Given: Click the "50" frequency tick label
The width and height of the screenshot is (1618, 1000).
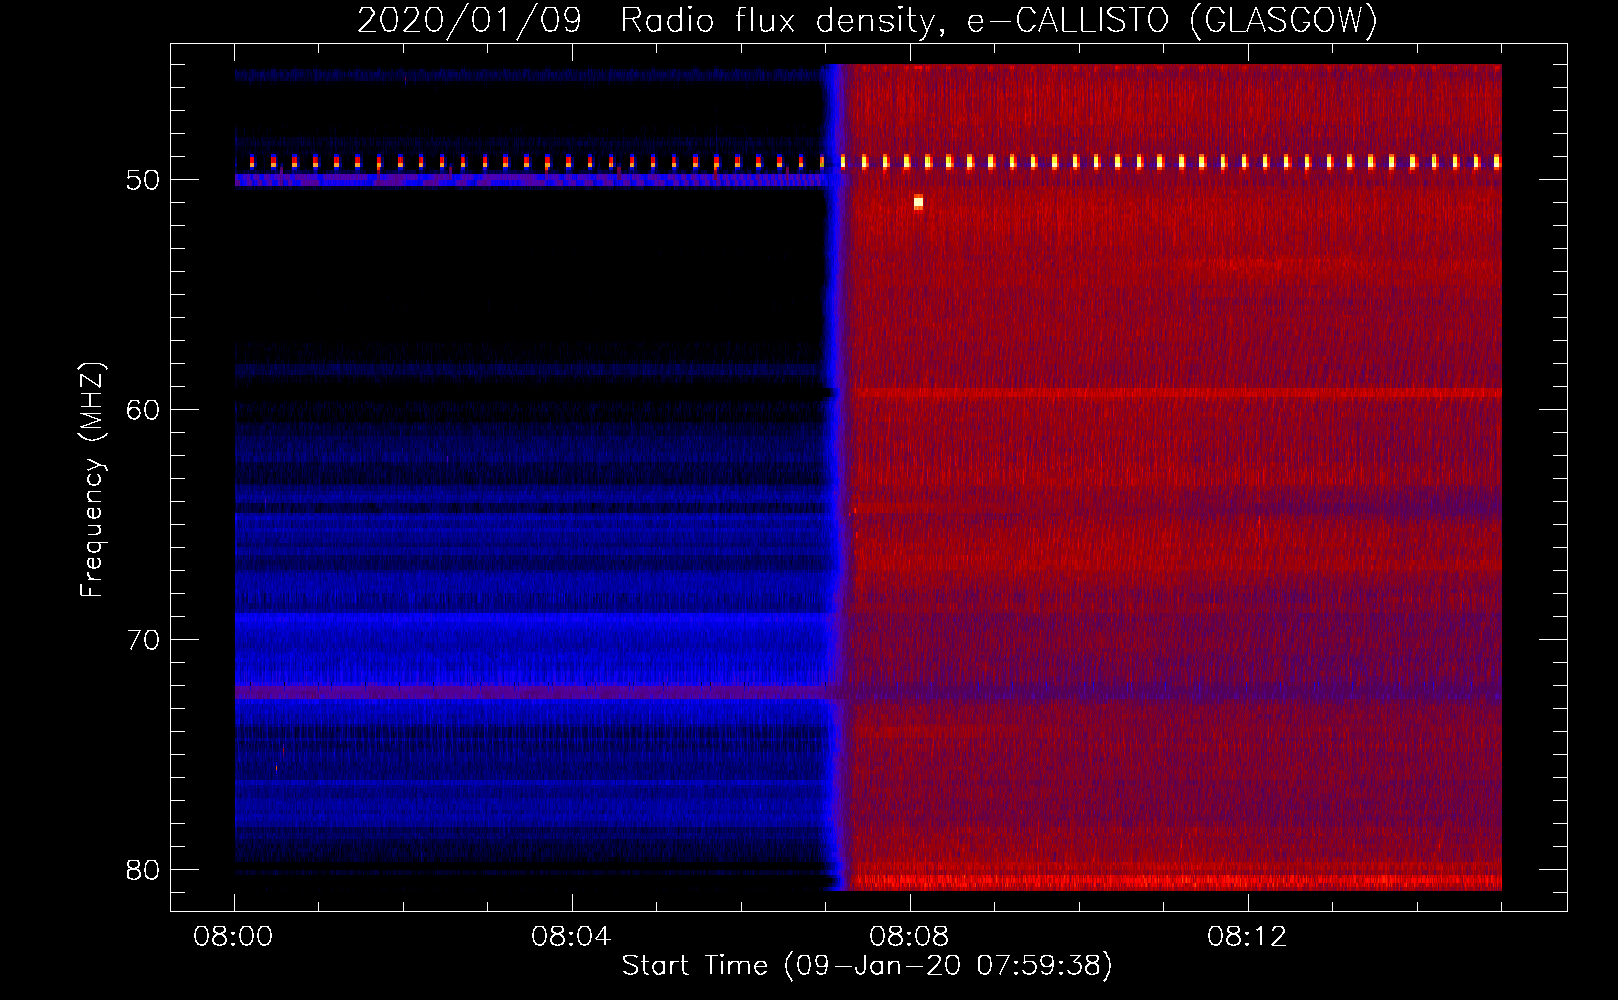Looking at the screenshot, I should click(x=143, y=180).
